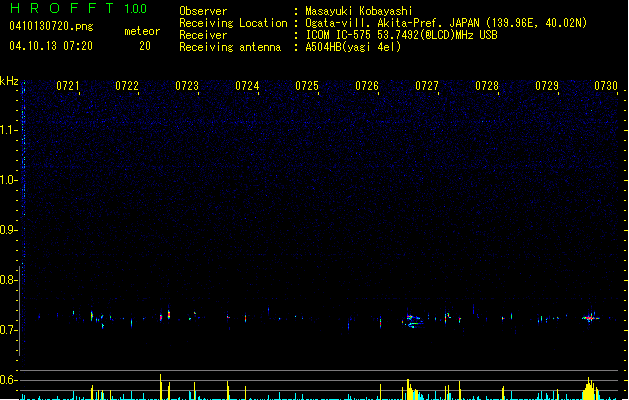Click the bright echo cluster before 0730

pos(590,318)
